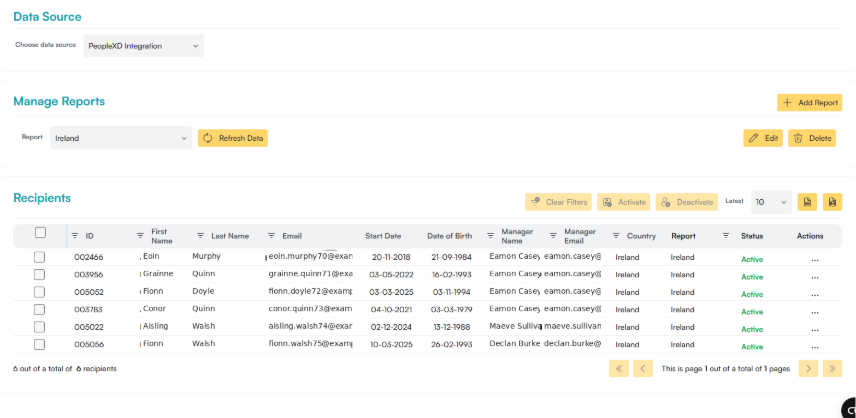Click Active status for ID 005056
Viewport: 856px width, 418px height.
coord(752,347)
